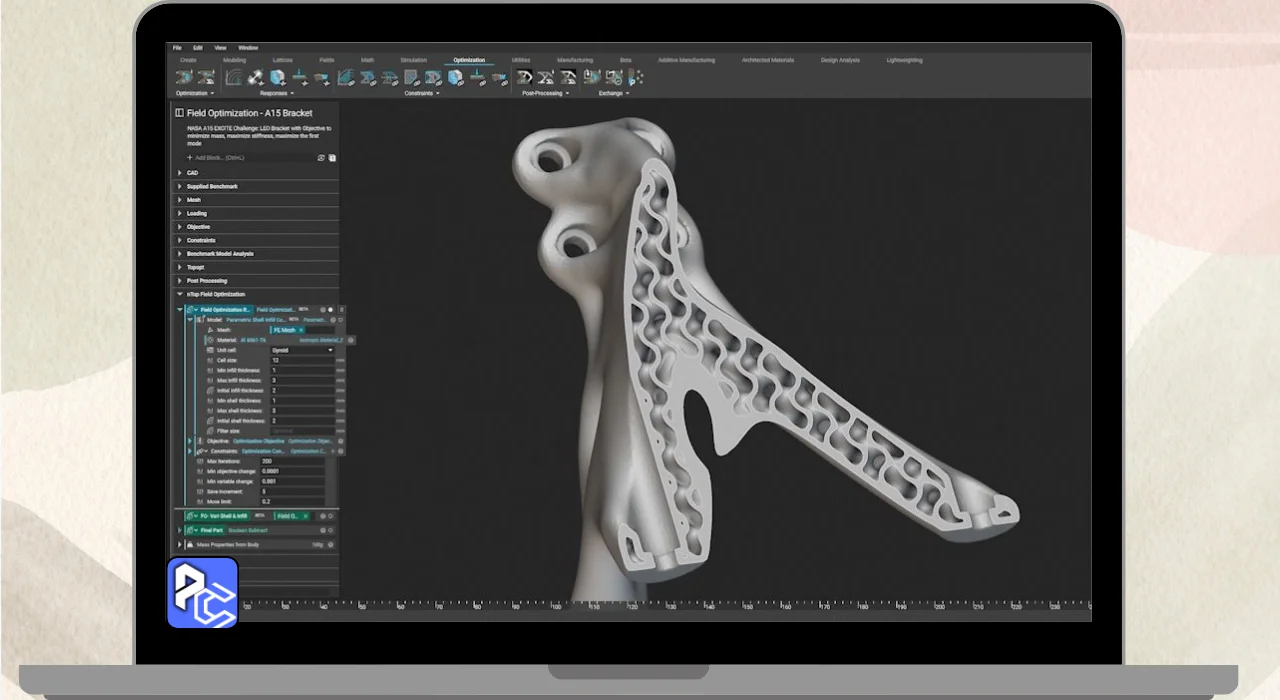Open the Constraints group dropdown label
This screenshot has width=1280, height=700.
point(420,93)
